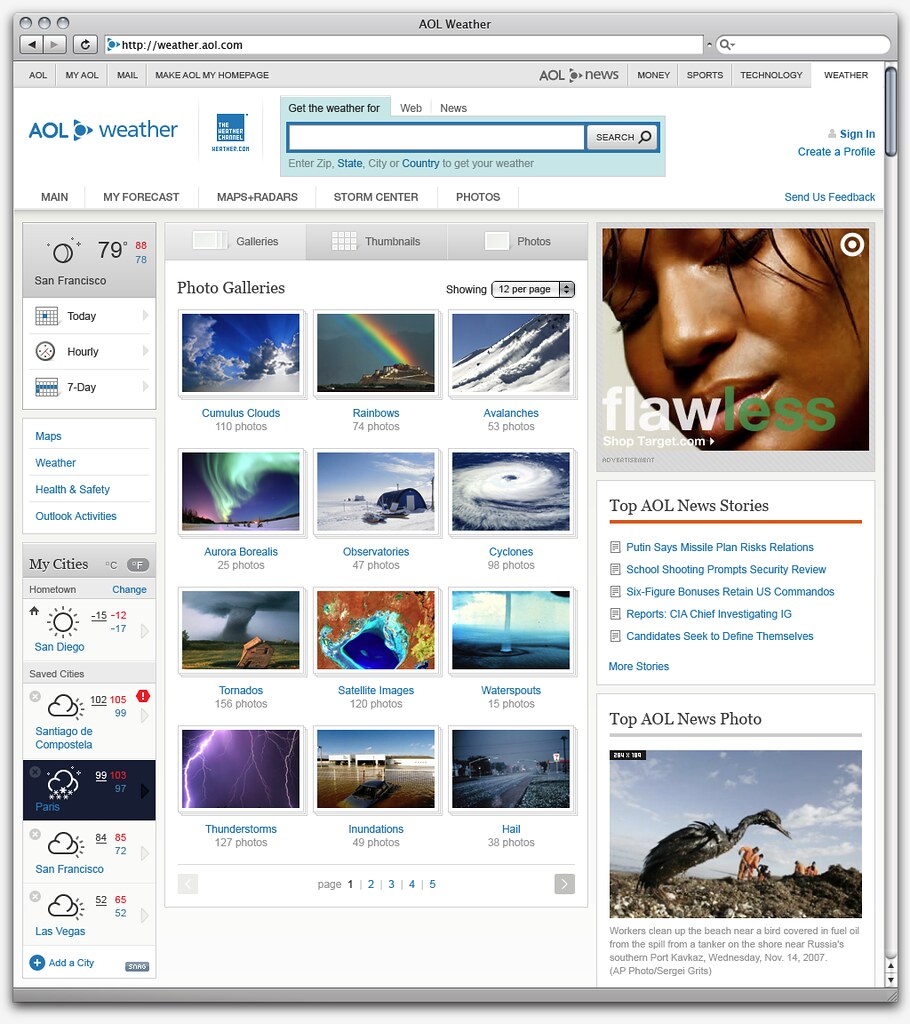Click the AOL weather logo
910x1024 pixels.
pyautogui.click(x=103, y=129)
